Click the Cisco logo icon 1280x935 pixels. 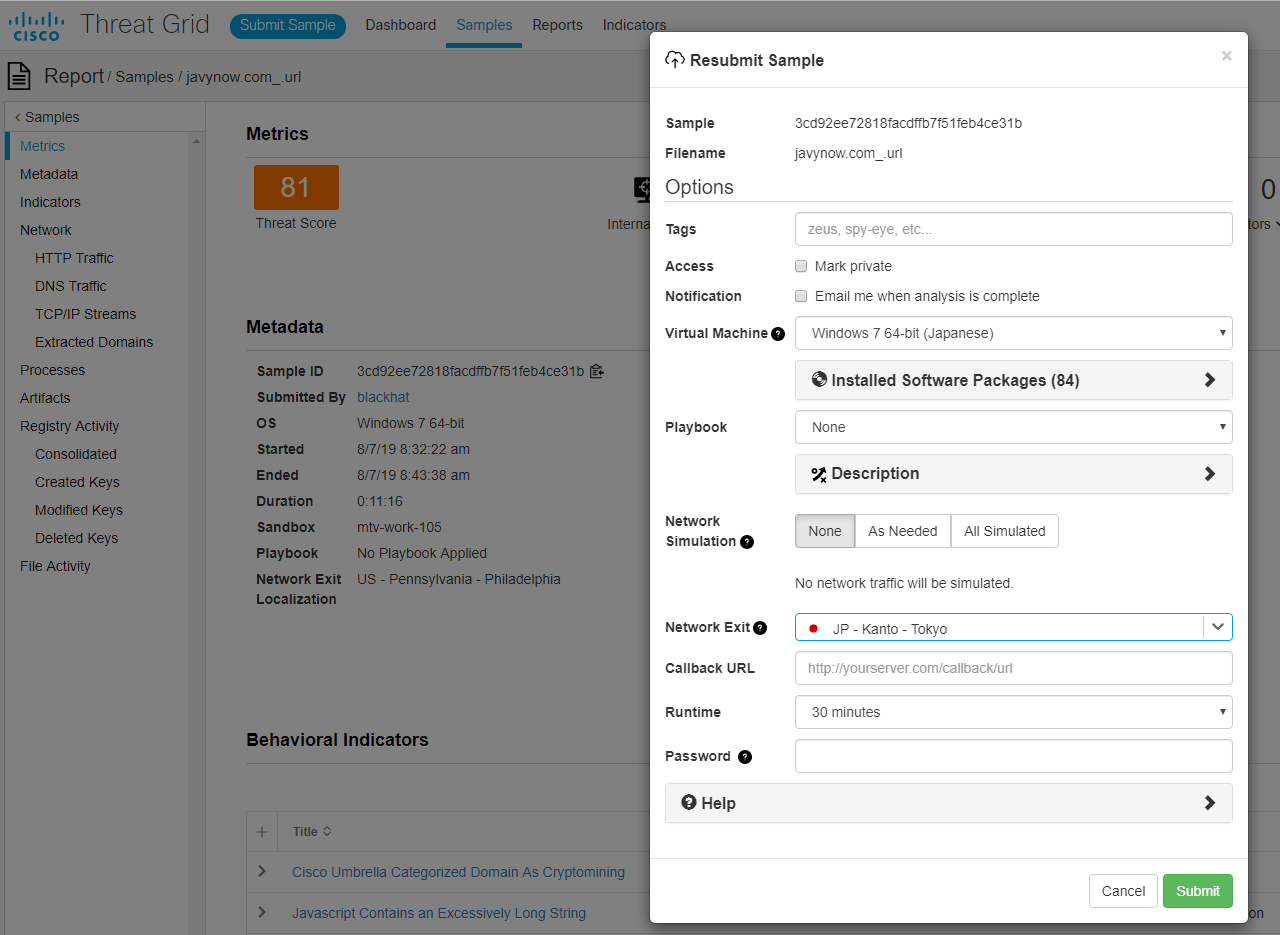coord(37,25)
